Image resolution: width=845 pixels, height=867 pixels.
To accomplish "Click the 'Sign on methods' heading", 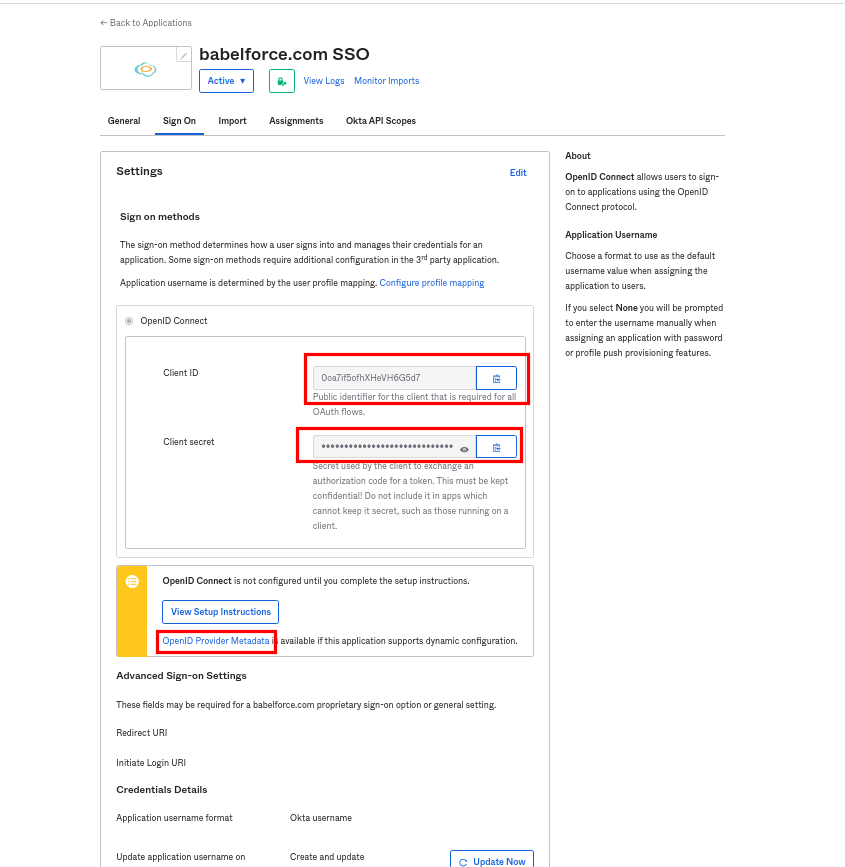I will click(160, 217).
